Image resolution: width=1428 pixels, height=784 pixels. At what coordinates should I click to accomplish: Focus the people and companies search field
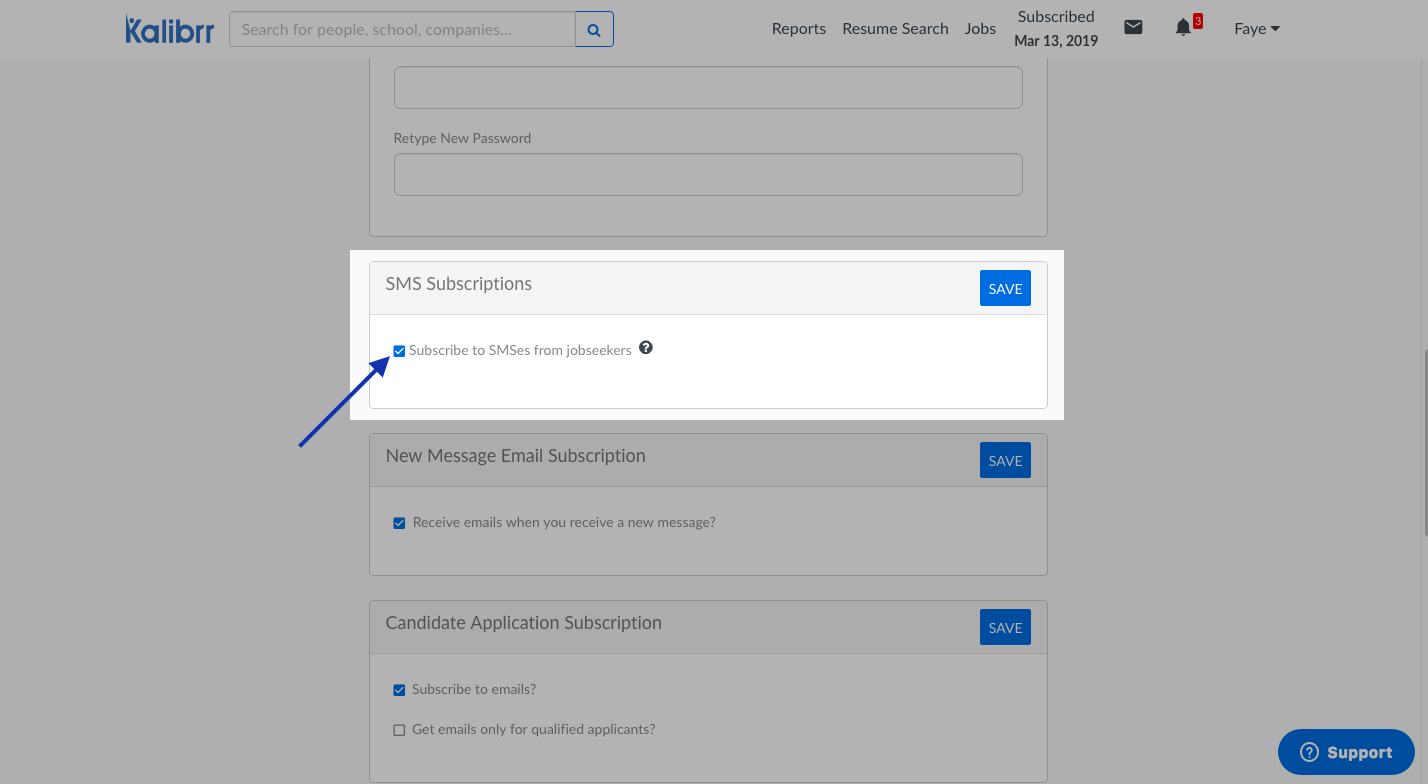click(402, 30)
